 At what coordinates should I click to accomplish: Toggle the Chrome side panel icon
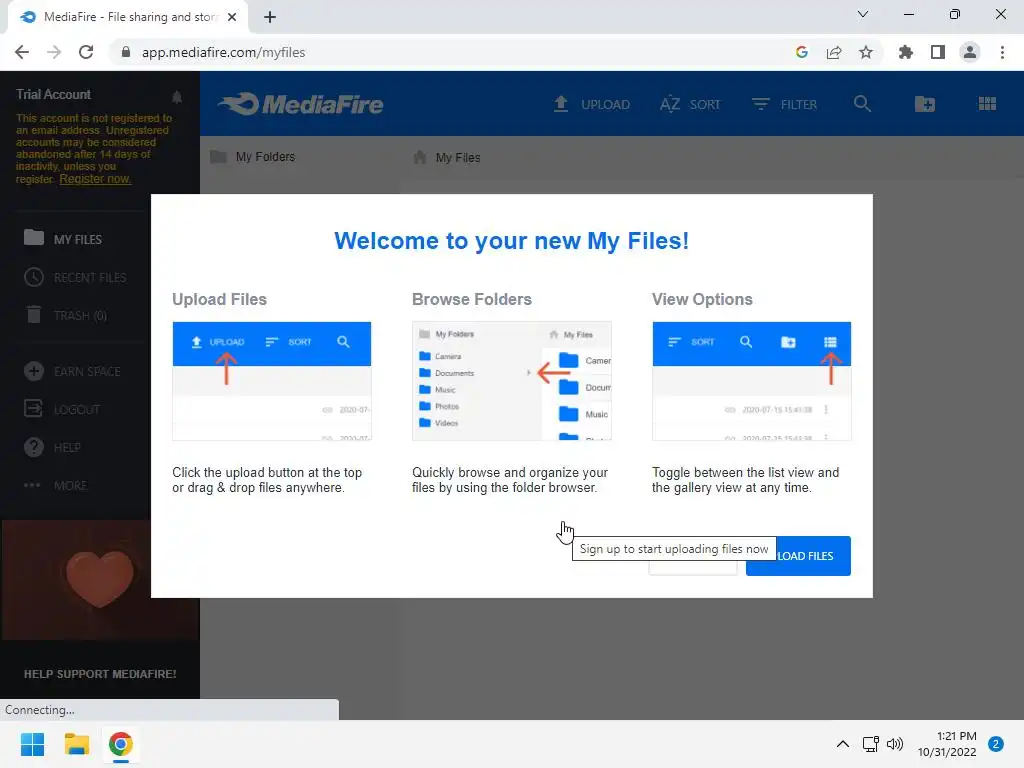point(938,52)
